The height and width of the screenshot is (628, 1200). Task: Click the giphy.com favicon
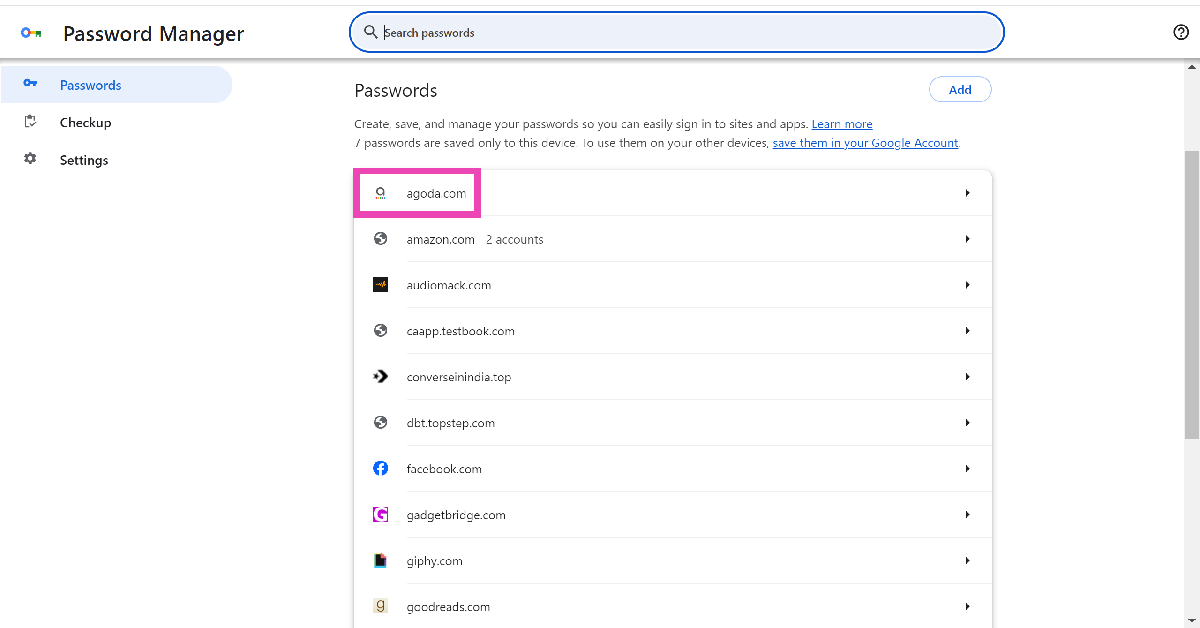tap(380, 561)
